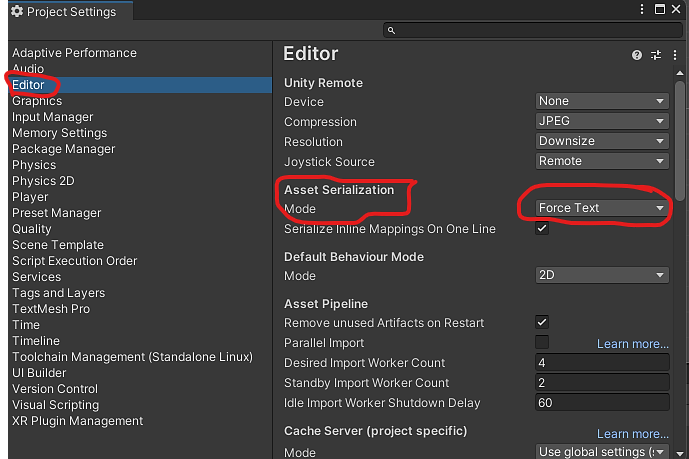Click the magnifier icon in search field
This screenshot has height=459, width=689.
tap(394, 31)
